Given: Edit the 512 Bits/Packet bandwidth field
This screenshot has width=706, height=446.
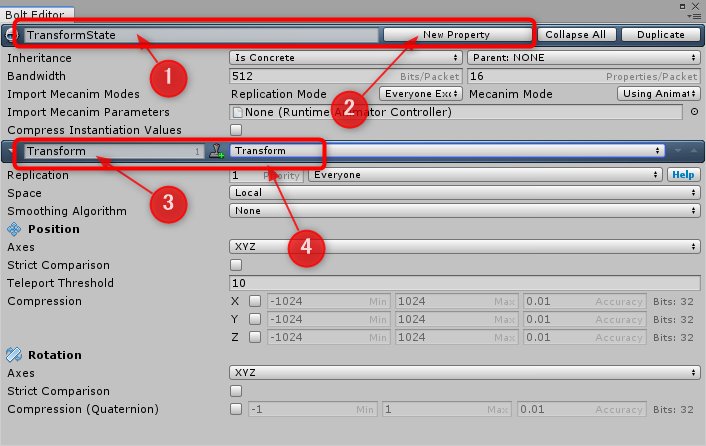Looking at the screenshot, I should tap(346, 76).
